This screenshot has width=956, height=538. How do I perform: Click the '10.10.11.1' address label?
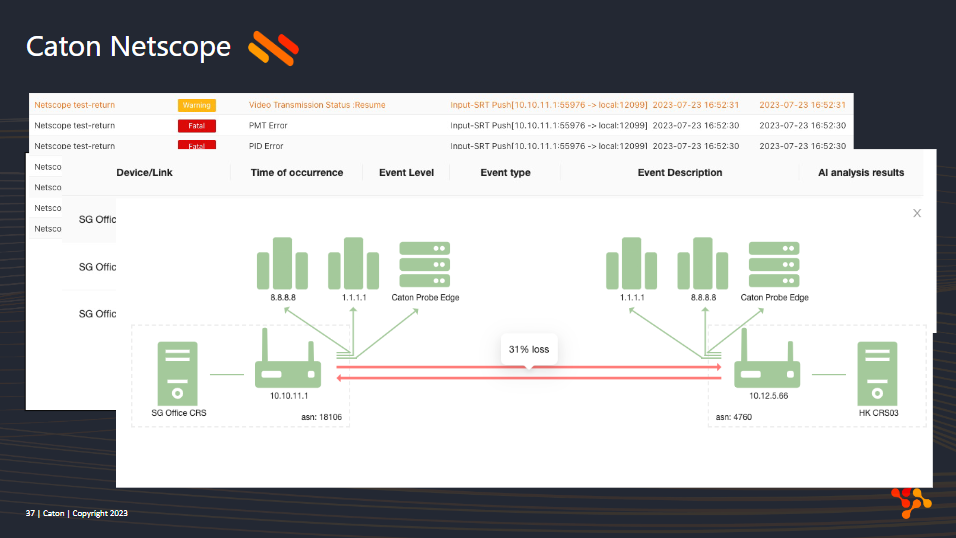click(289, 396)
